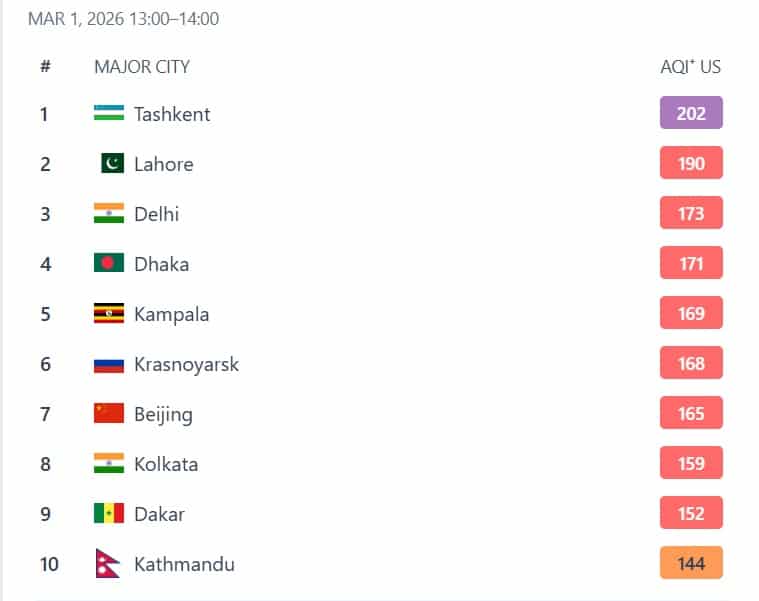The height and width of the screenshot is (601, 759).
Task: Click the red 190 AQI badge
Action: click(691, 163)
